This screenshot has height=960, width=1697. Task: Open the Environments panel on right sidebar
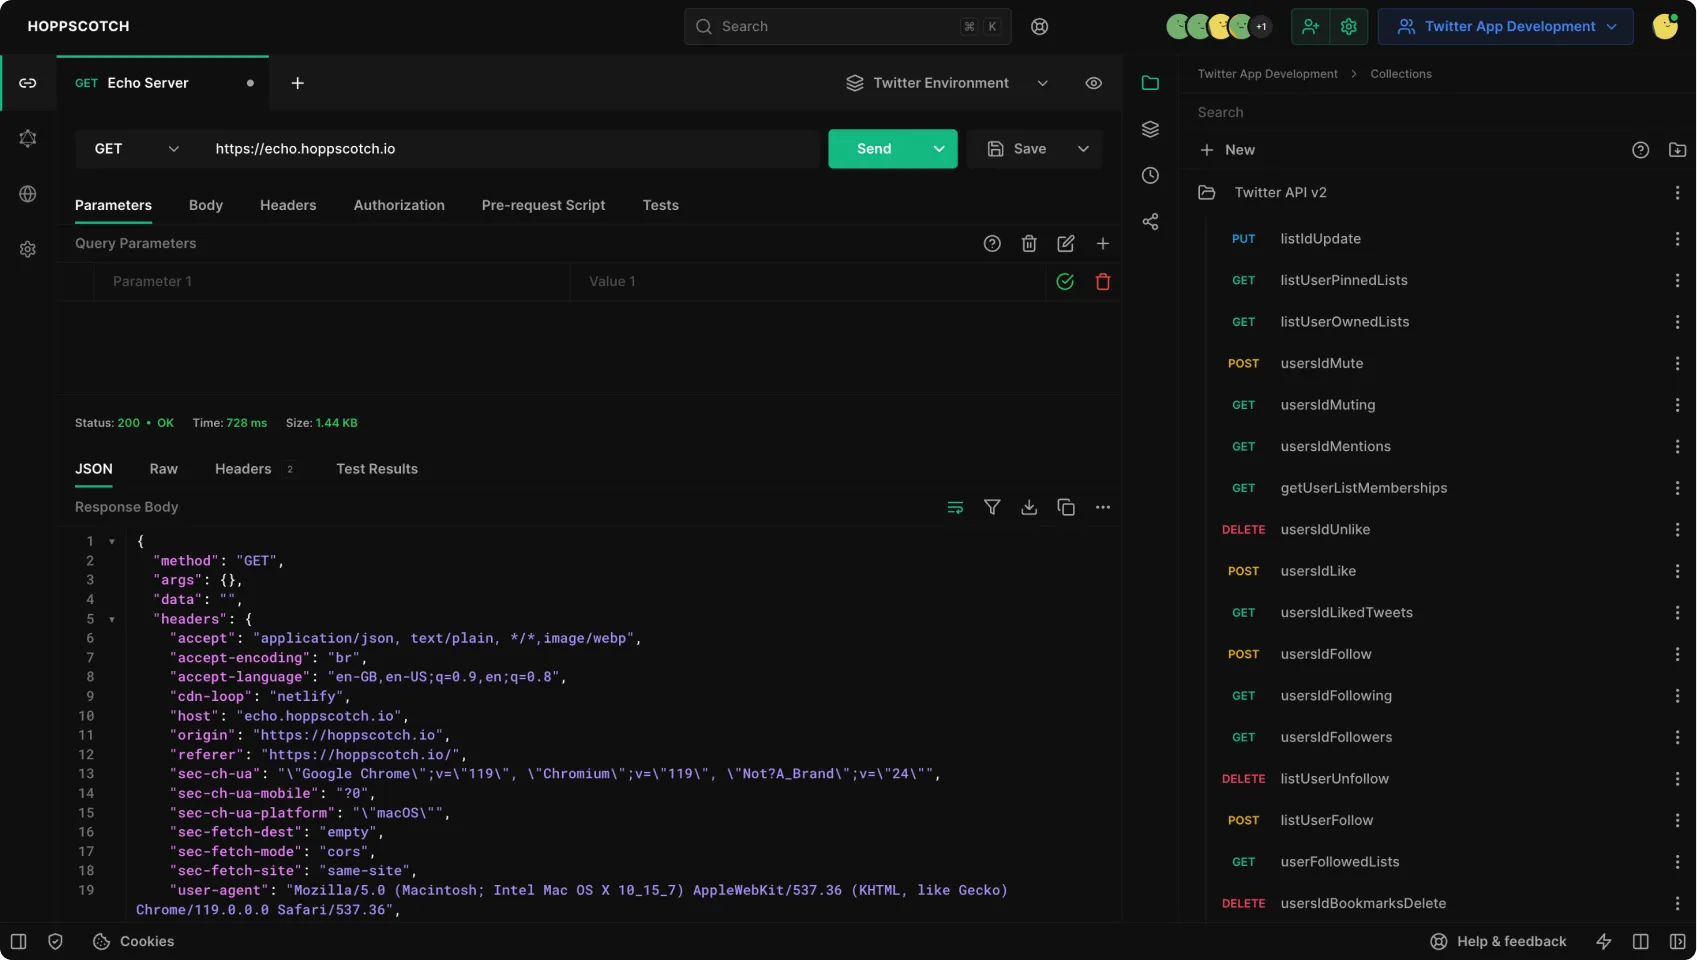[1150, 128]
